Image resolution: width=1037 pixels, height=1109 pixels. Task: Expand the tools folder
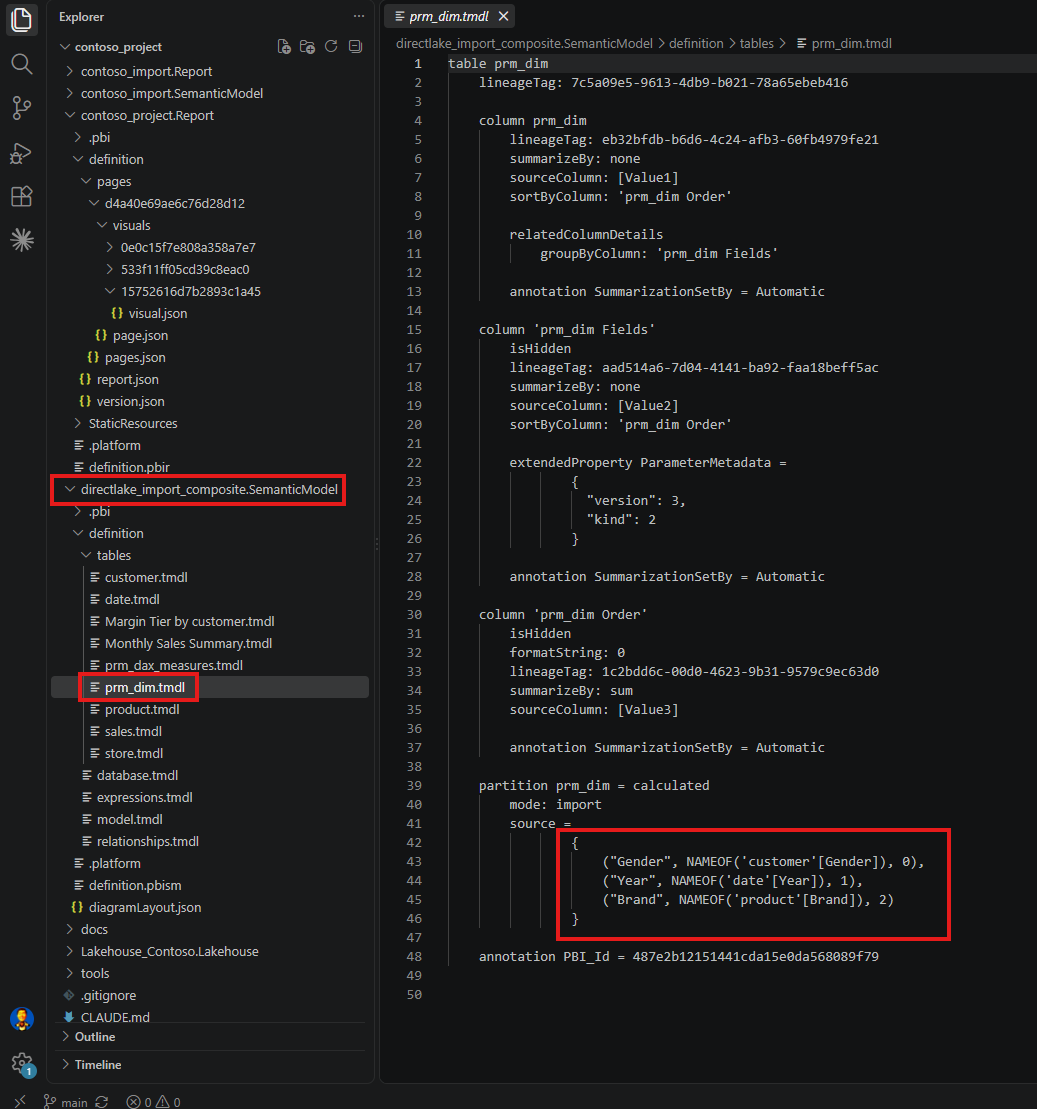(95, 973)
